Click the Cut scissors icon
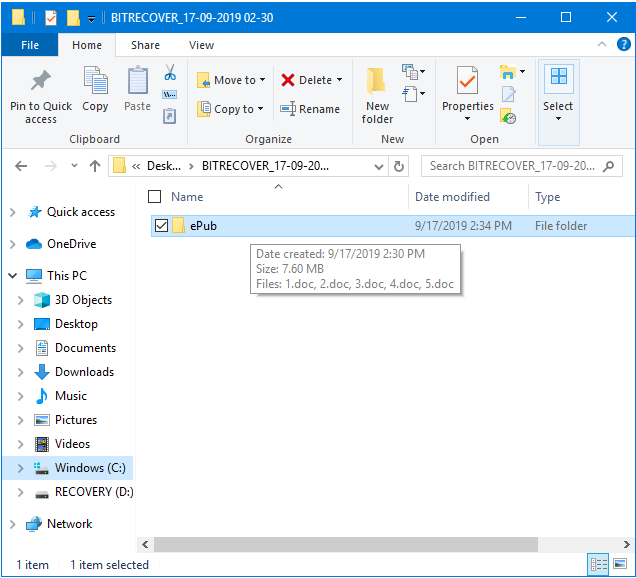636x578 pixels. point(170,72)
